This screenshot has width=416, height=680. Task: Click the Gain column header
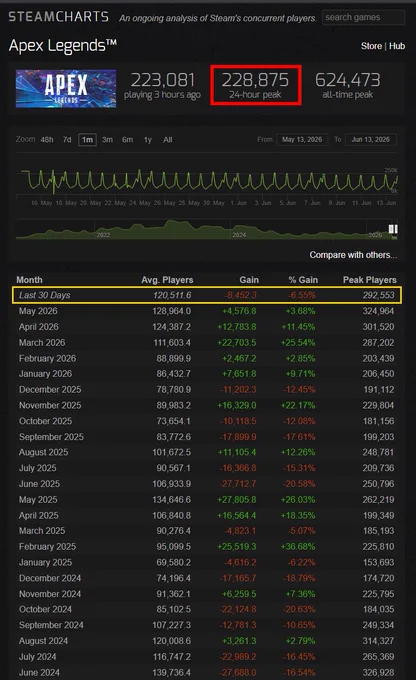(249, 280)
